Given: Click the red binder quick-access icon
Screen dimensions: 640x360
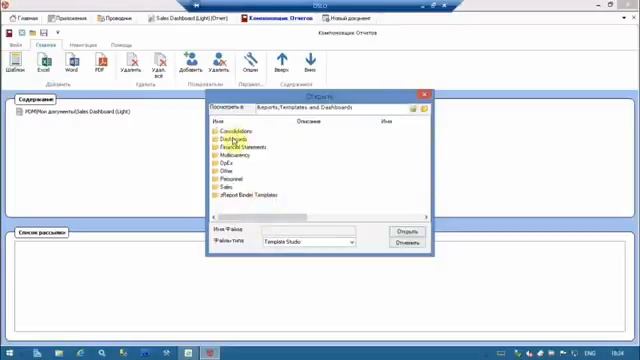Looking at the screenshot, I should (9, 33).
